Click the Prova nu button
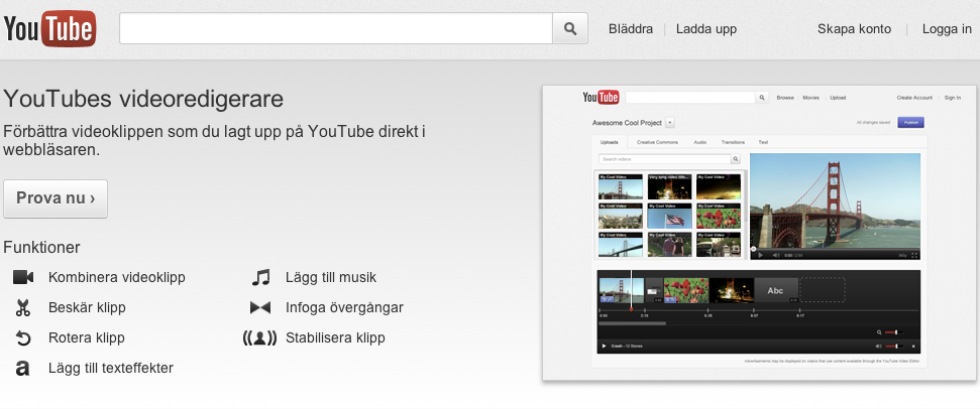This screenshot has width=980, height=409. 56,199
